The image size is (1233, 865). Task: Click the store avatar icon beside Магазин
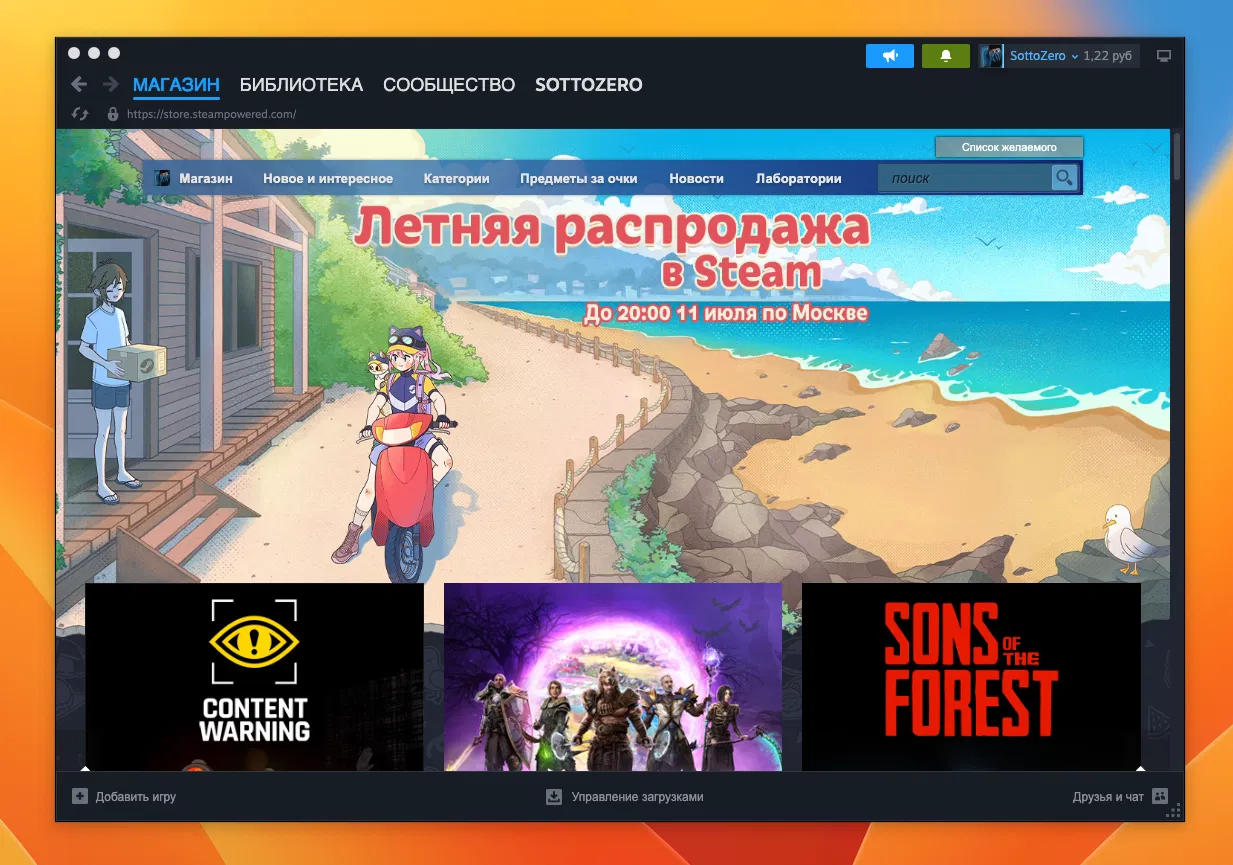point(162,178)
